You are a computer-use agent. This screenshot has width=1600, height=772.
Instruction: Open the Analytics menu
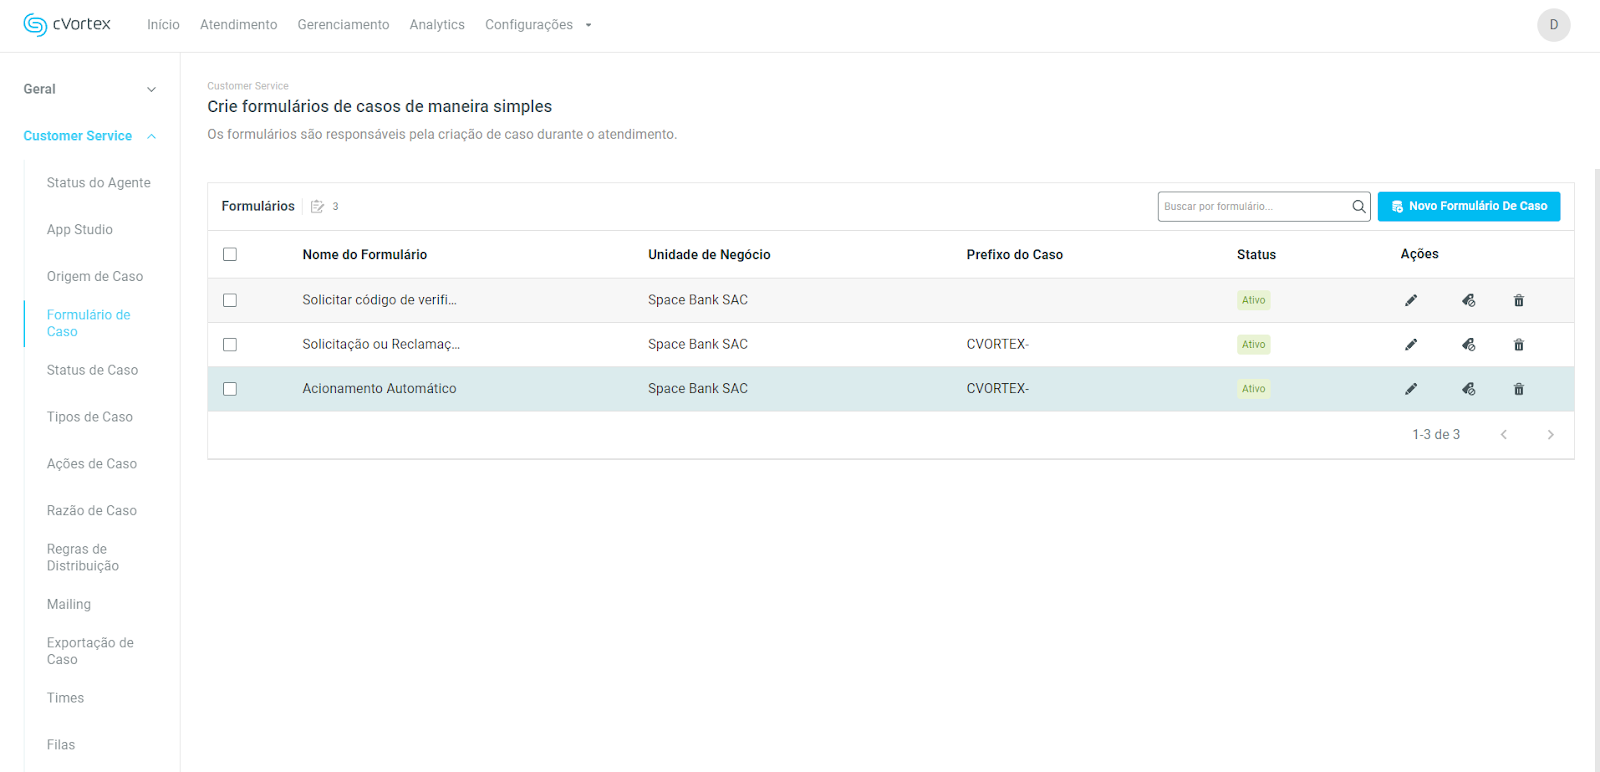[x=437, y=25]
